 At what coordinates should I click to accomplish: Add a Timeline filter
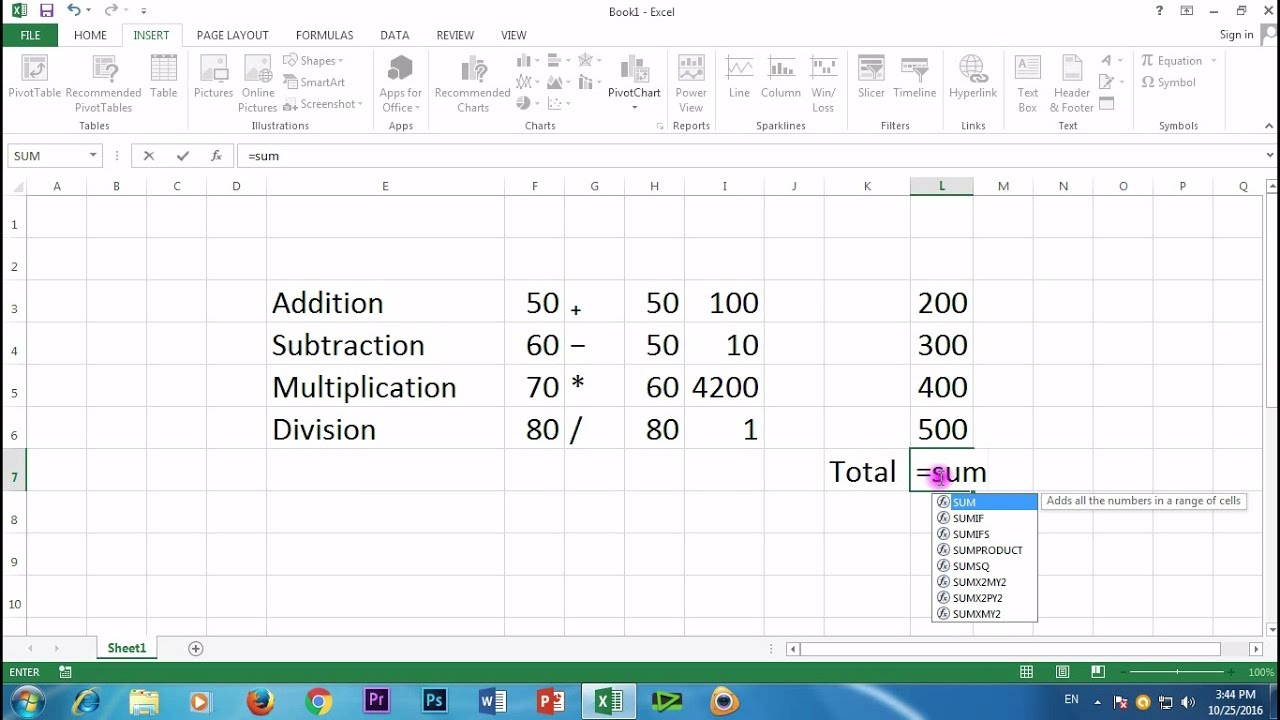[x=914, y=78]
